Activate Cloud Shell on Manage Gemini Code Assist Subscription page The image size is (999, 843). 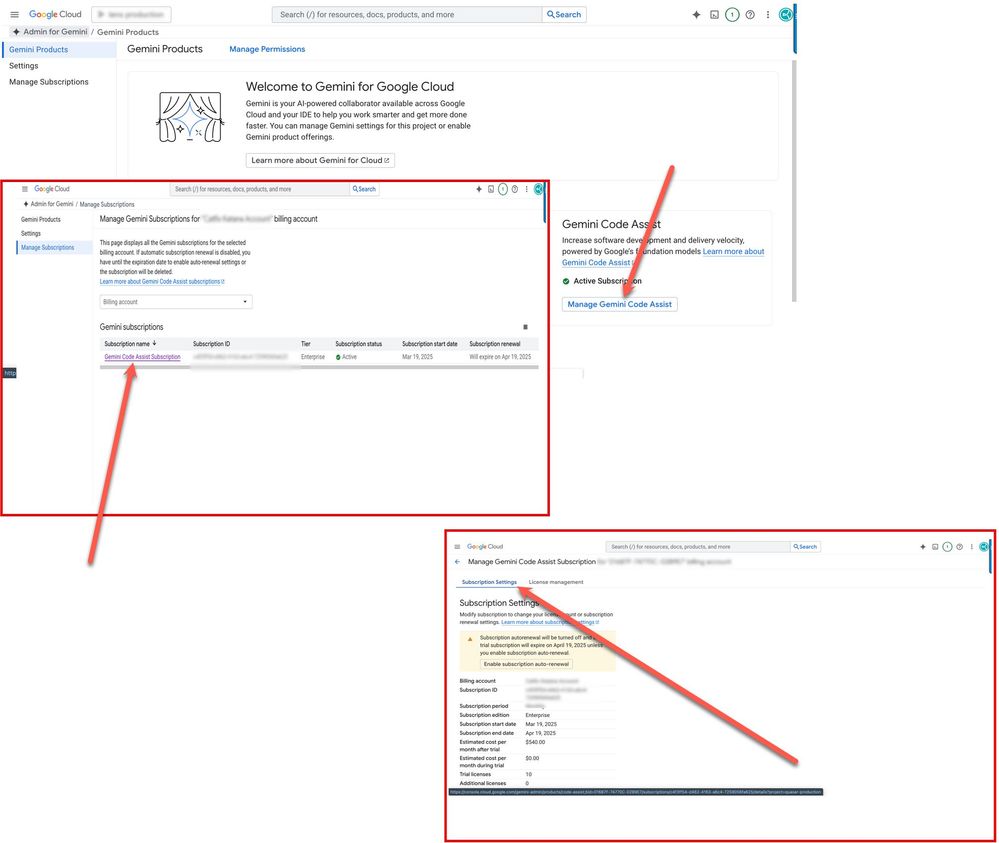(935, 547)
